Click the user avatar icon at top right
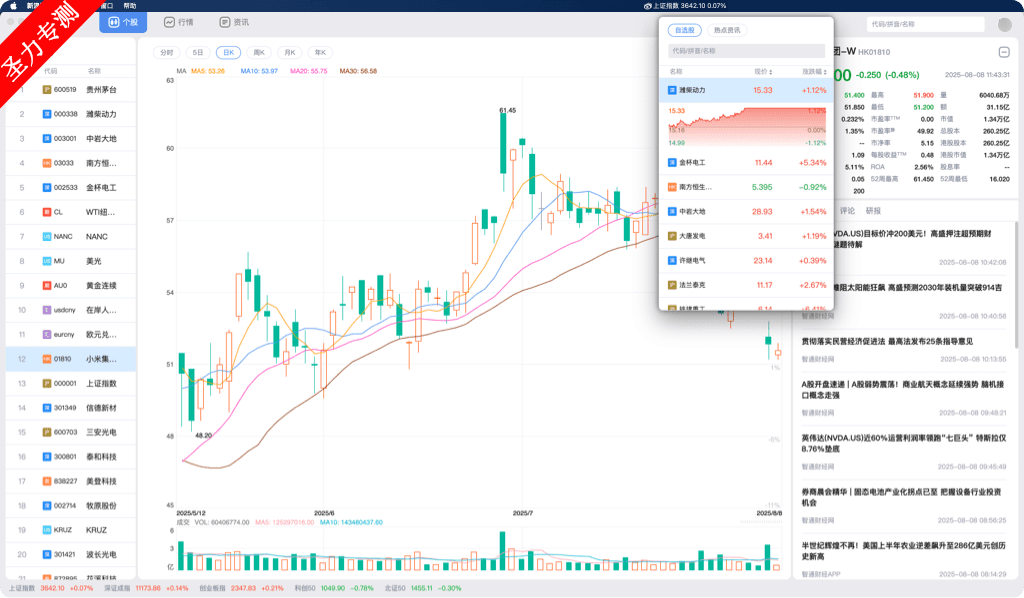The image size is (1024, 598). (1004, 24)
